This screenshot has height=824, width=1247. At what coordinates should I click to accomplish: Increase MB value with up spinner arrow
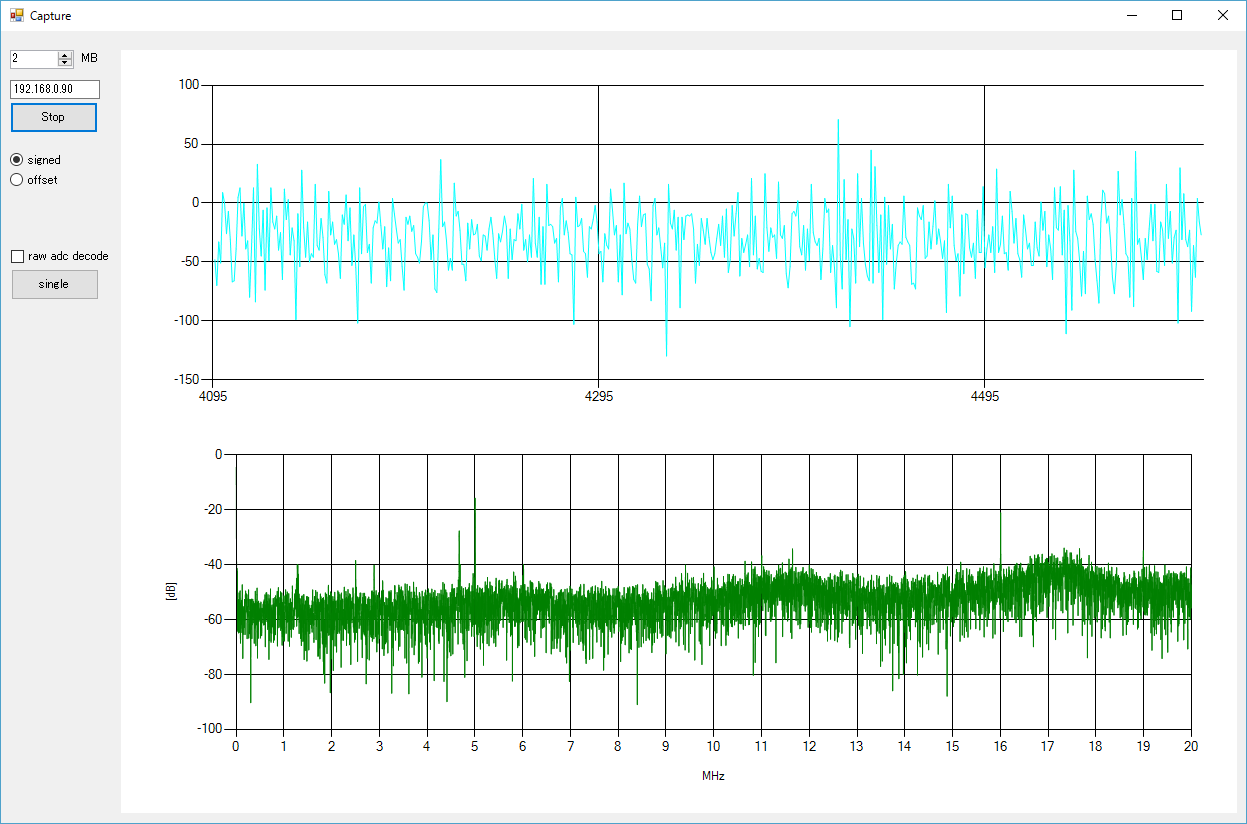[65, 55]
